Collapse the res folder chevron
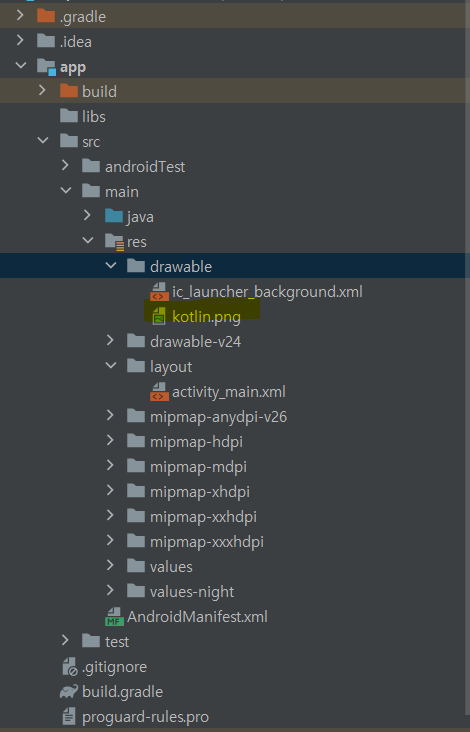 pos(88,241)
